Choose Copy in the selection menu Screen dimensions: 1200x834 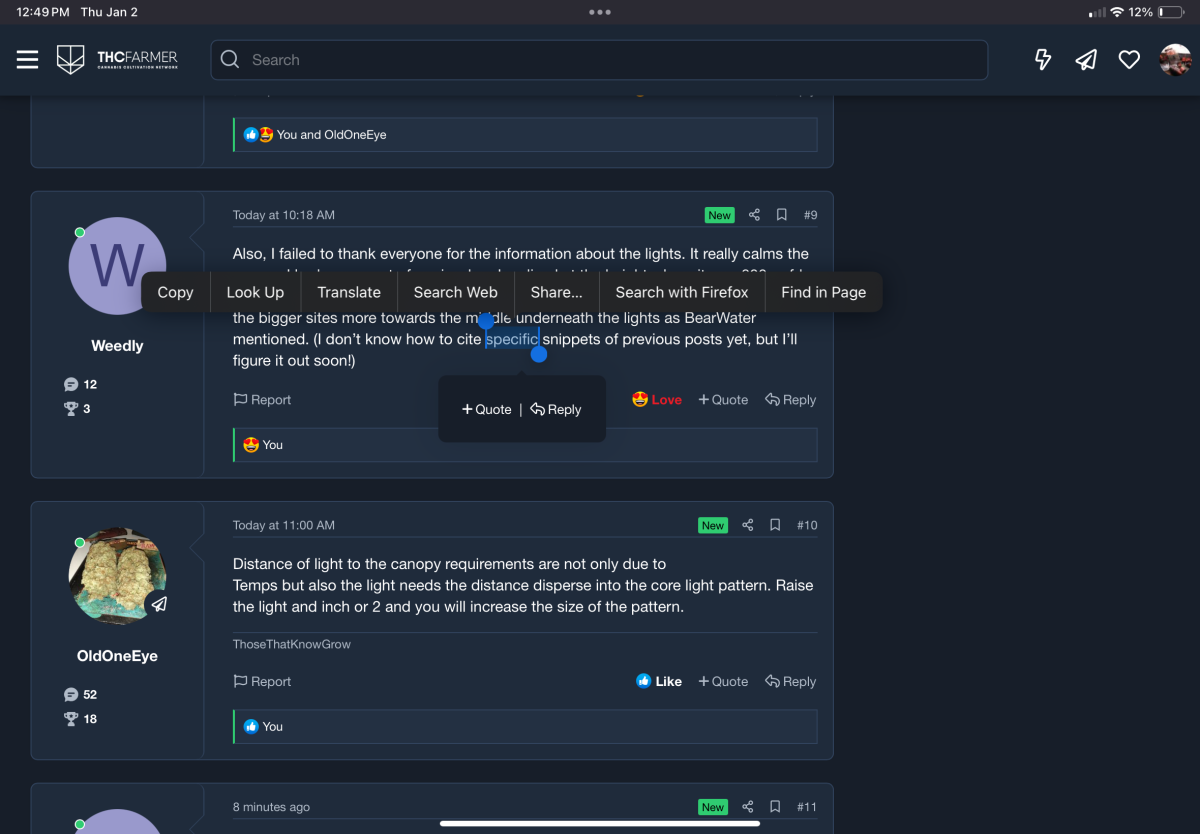point(175,292)
